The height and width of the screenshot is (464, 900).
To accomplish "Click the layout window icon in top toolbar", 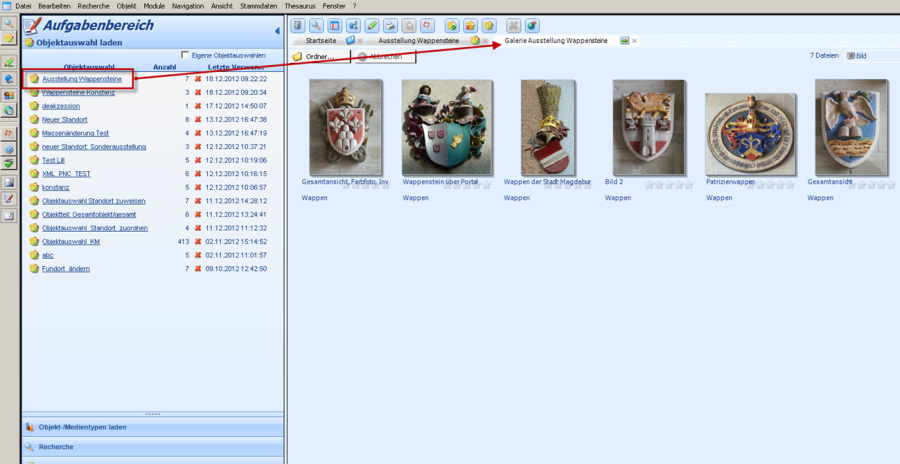I will pyautogui.click(x=335, y=25).
